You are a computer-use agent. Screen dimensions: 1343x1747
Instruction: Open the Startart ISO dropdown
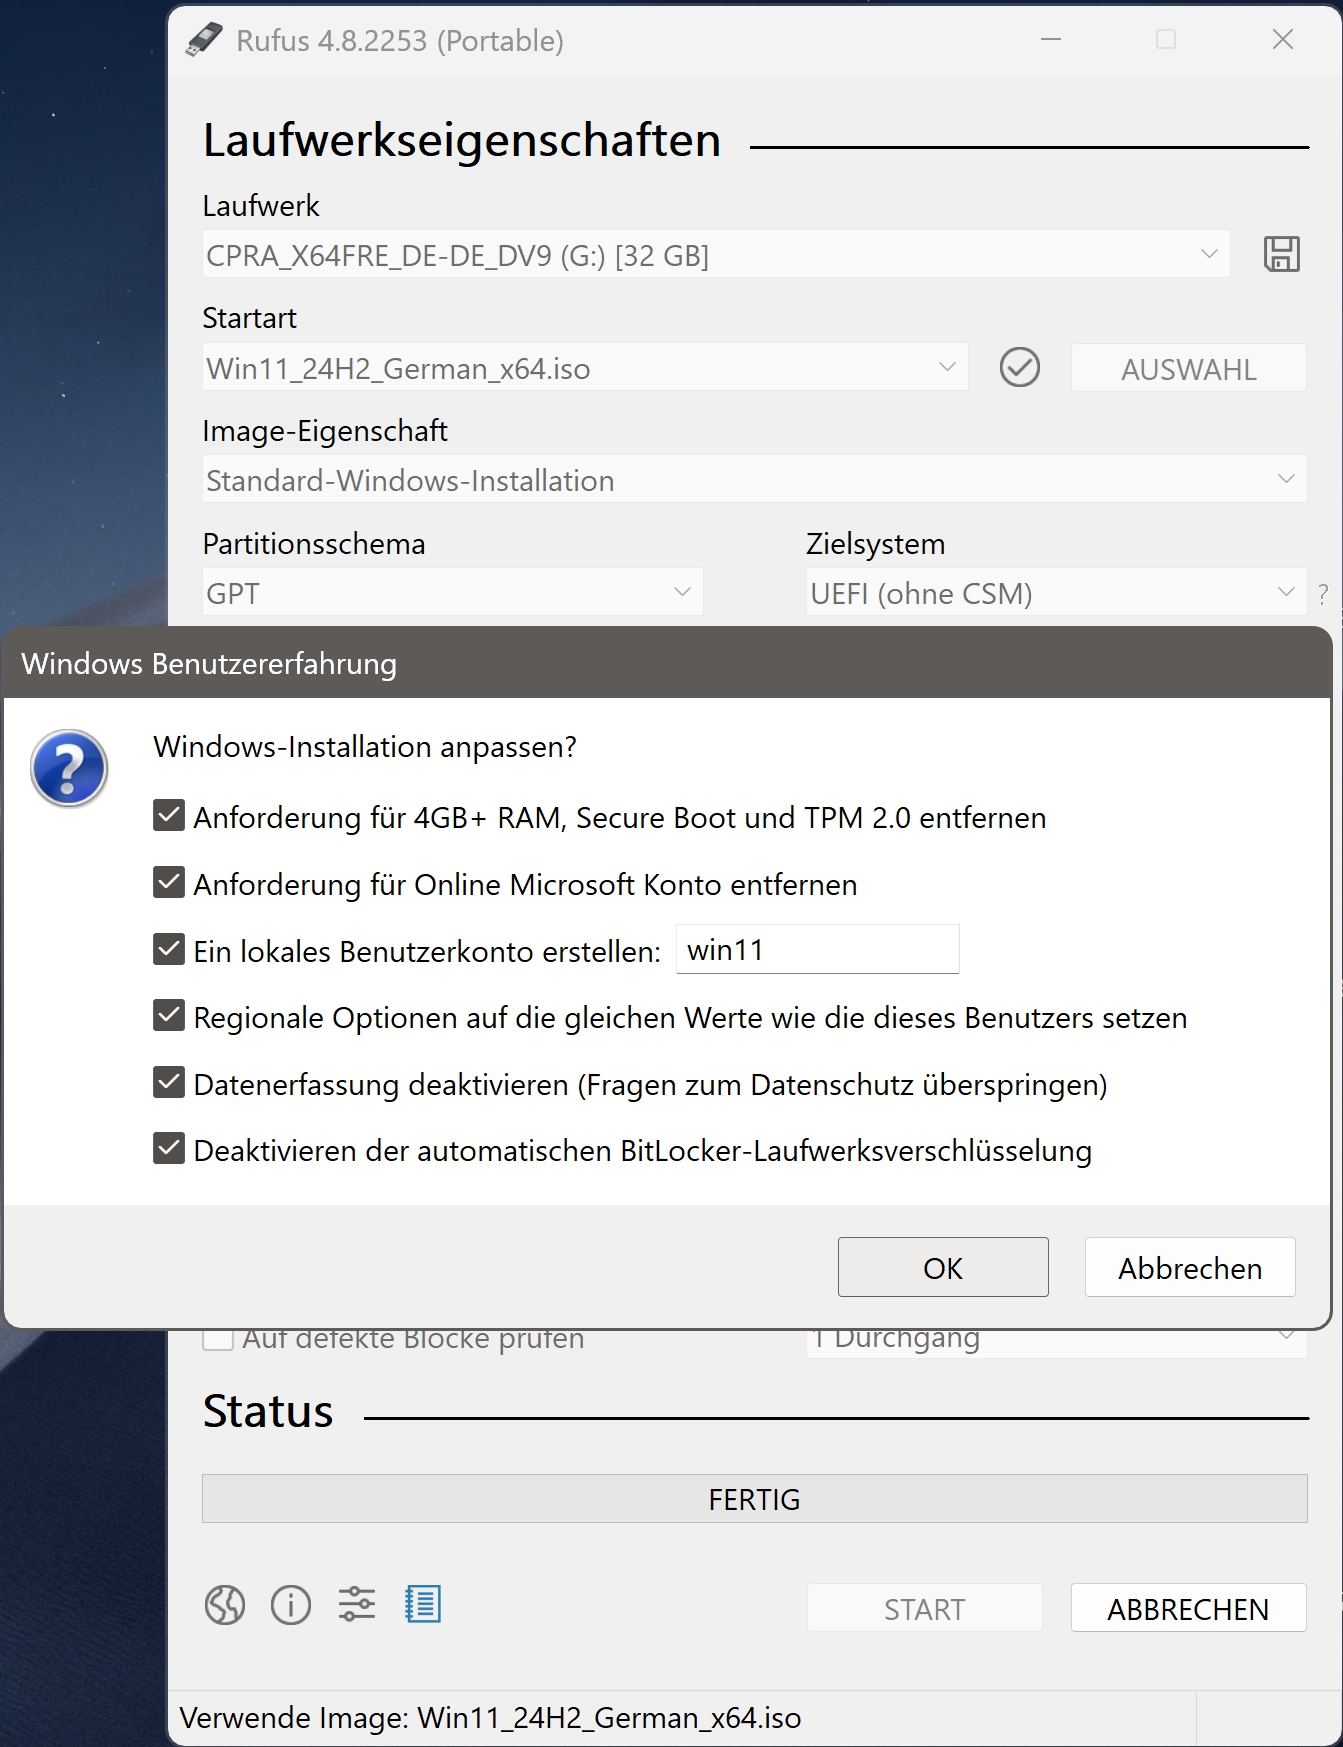(x=584, y=368)
